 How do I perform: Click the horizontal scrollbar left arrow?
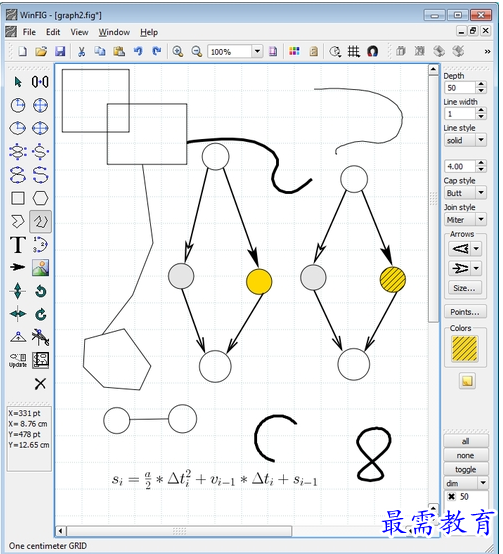[x=61, y=530]
